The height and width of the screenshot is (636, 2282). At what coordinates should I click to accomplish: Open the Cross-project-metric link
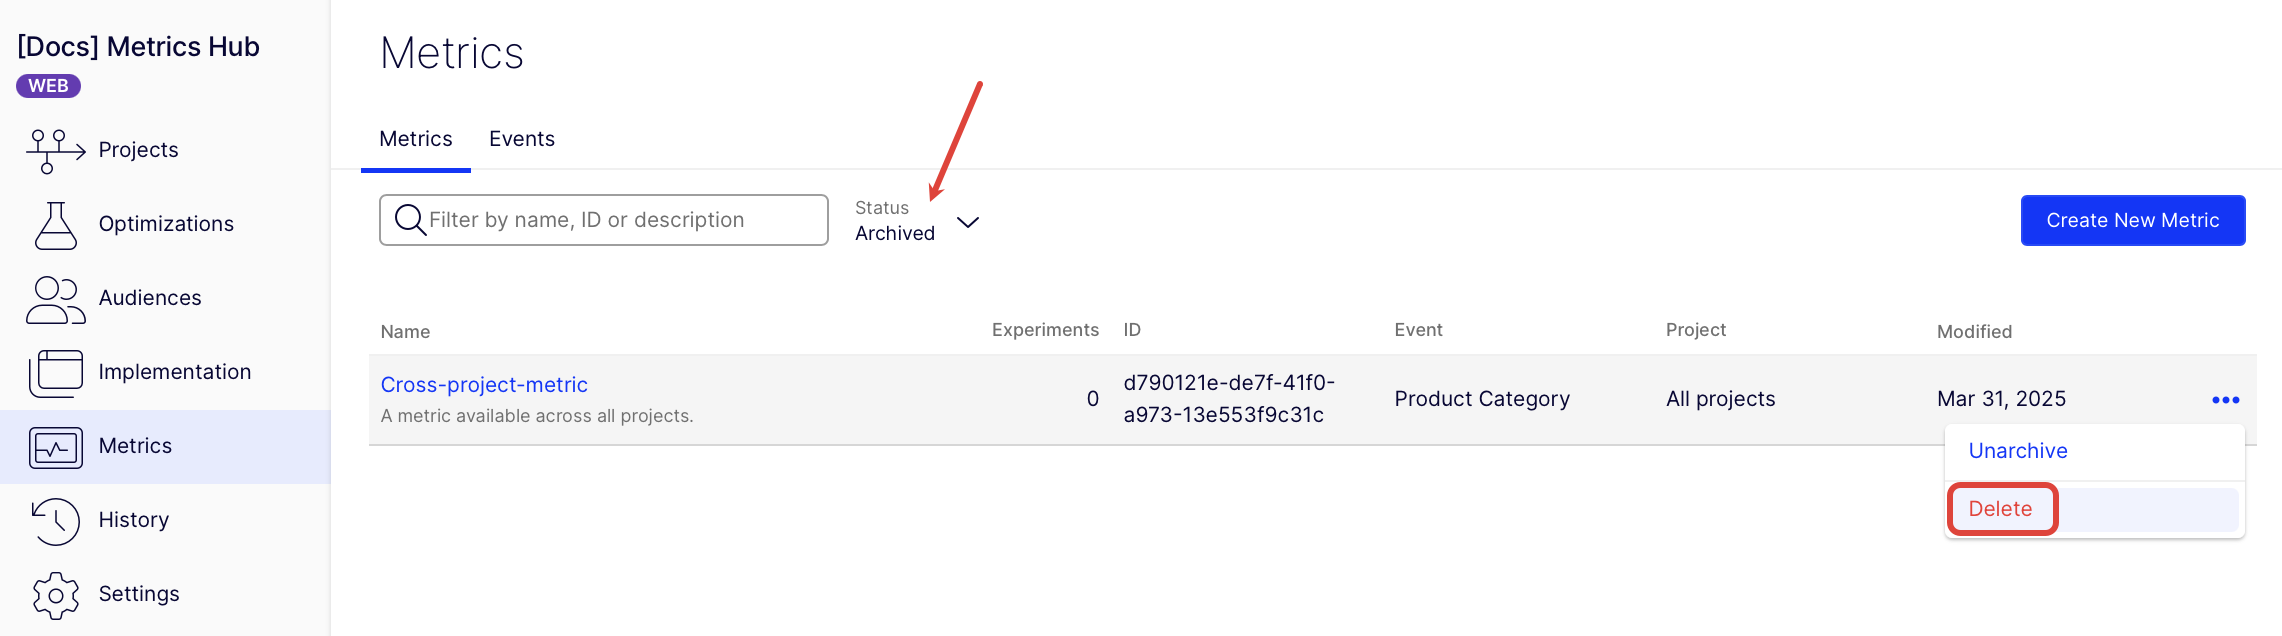484,385
